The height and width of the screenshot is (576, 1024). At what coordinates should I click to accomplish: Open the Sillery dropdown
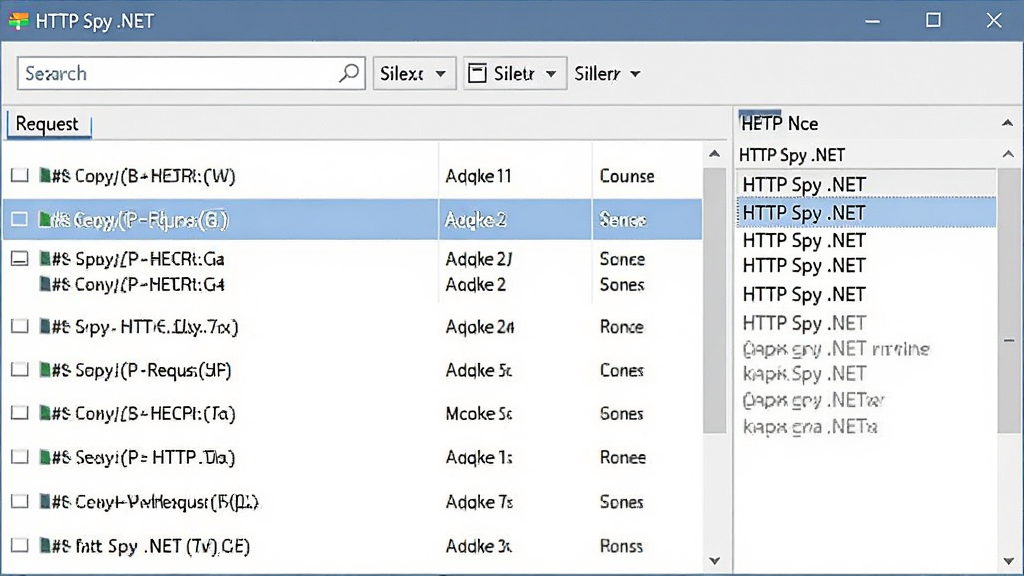[x=607, y=73]
